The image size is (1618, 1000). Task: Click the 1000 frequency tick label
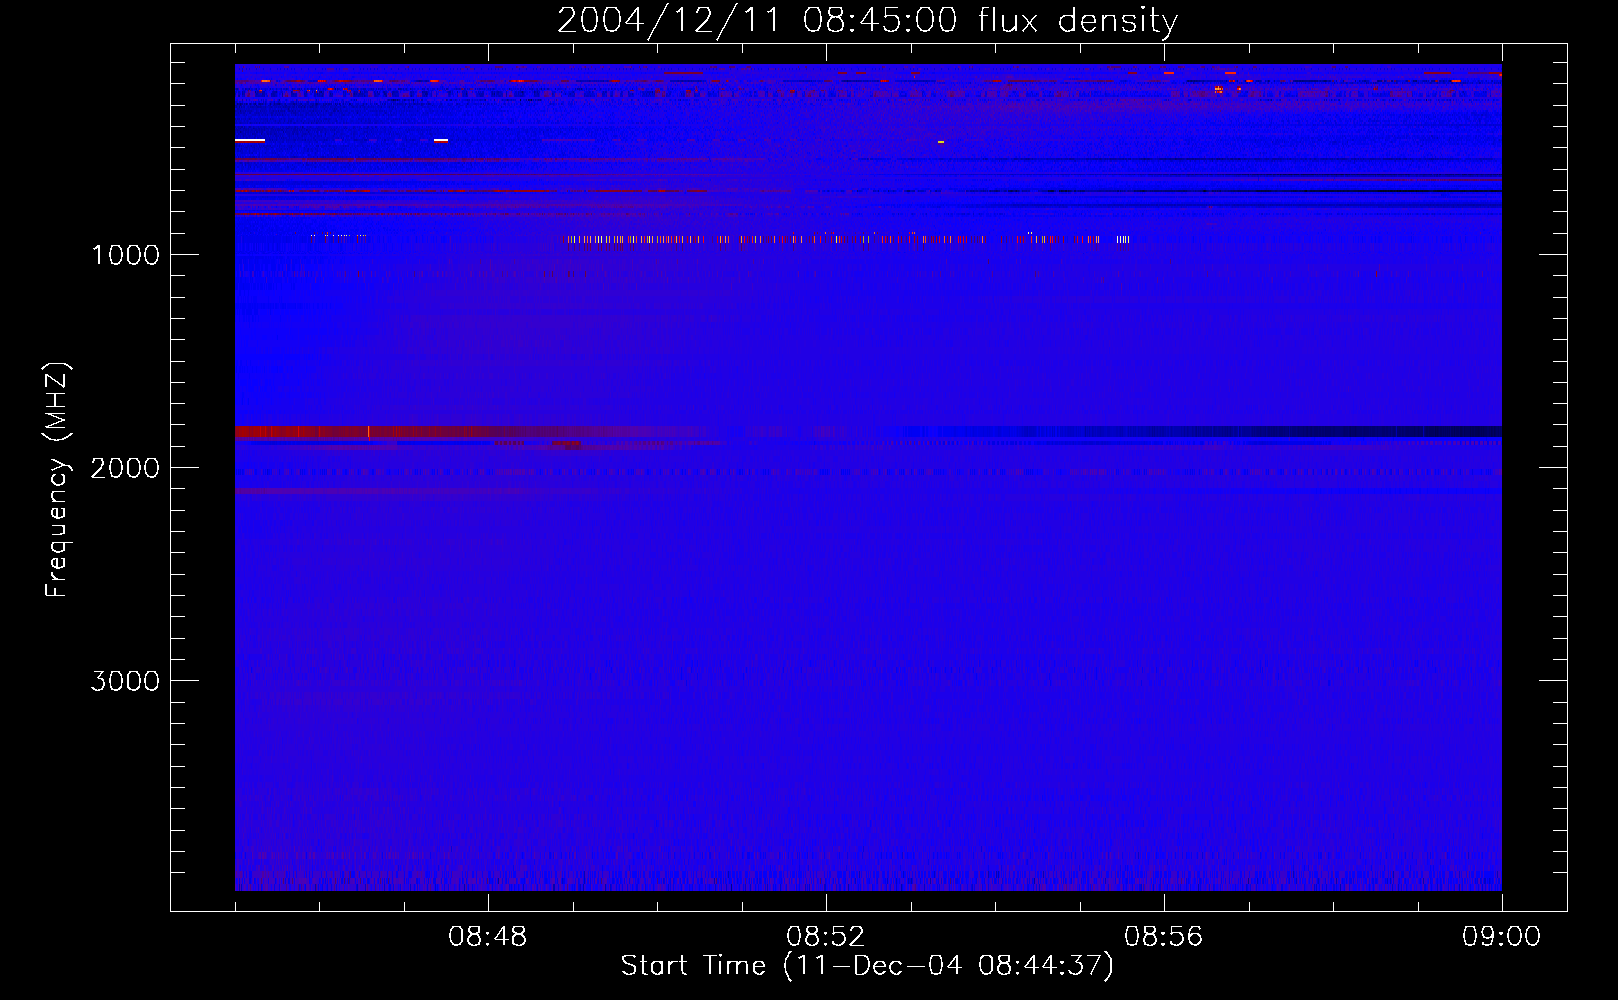pyautogui.click(x=125, y=255)
